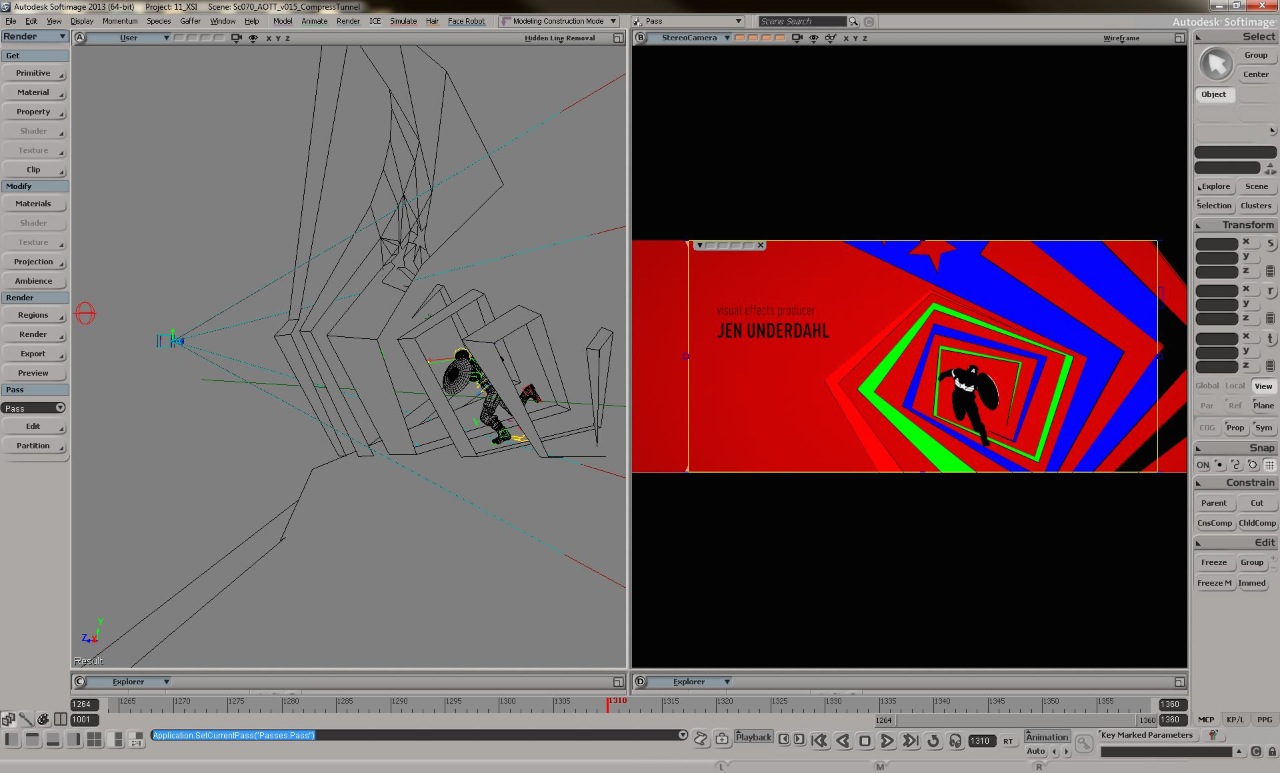The image size is (1280, 773).
Task: Toggle loop playback icon
Action: pos(933,741)
